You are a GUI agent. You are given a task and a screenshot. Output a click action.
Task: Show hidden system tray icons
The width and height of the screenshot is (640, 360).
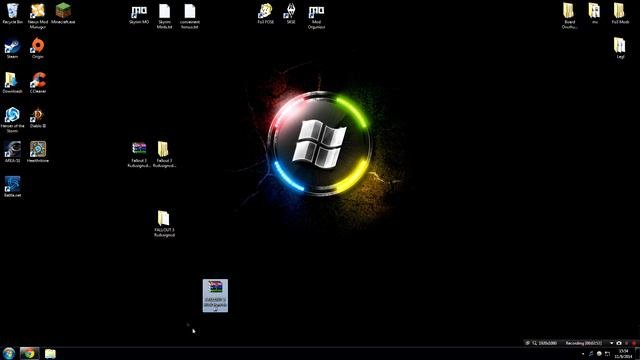pyautogui.click(x=582, y=353)
